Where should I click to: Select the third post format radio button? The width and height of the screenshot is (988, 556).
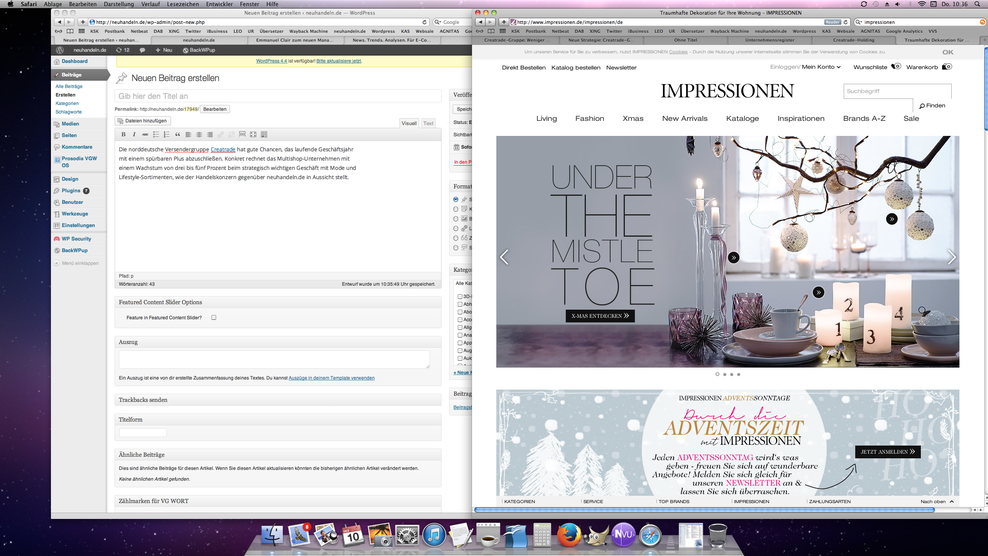[x=456, y=219]
